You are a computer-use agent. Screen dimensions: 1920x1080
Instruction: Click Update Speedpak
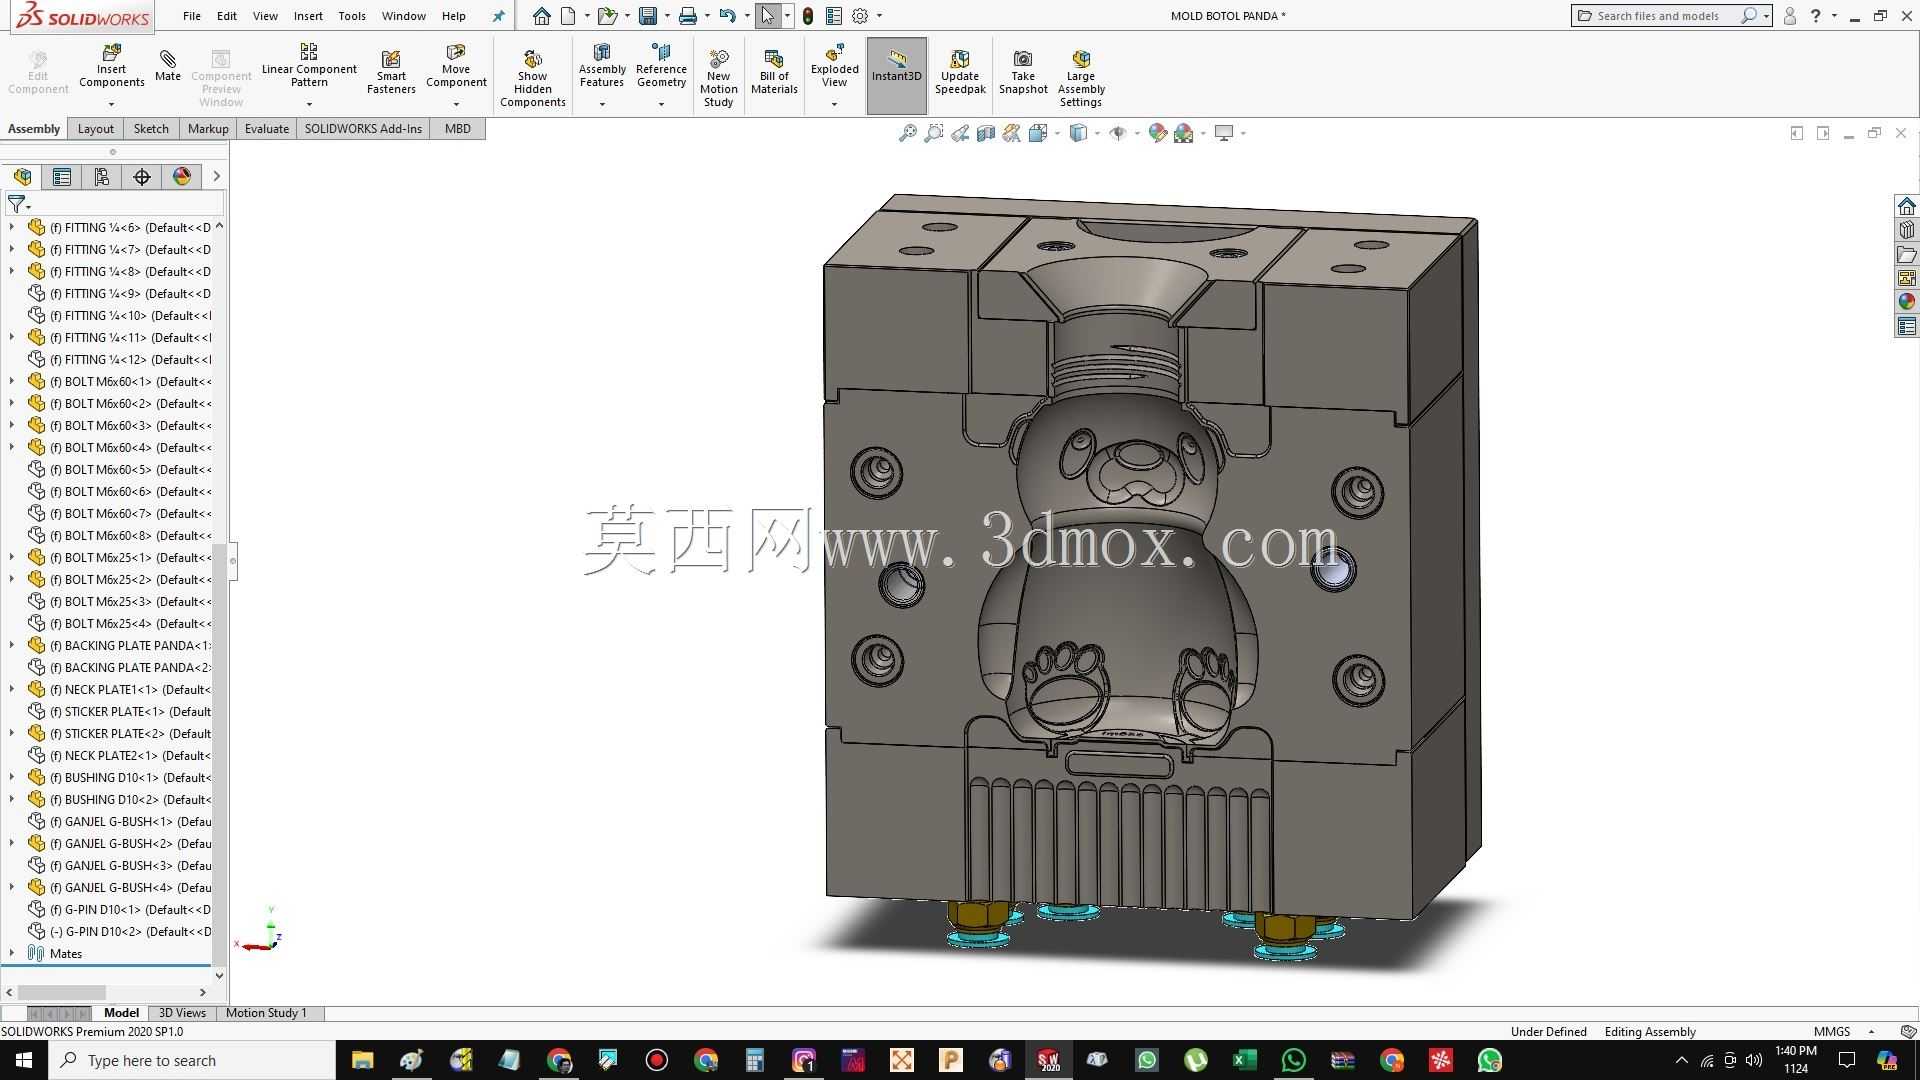[x=960, y=72]
